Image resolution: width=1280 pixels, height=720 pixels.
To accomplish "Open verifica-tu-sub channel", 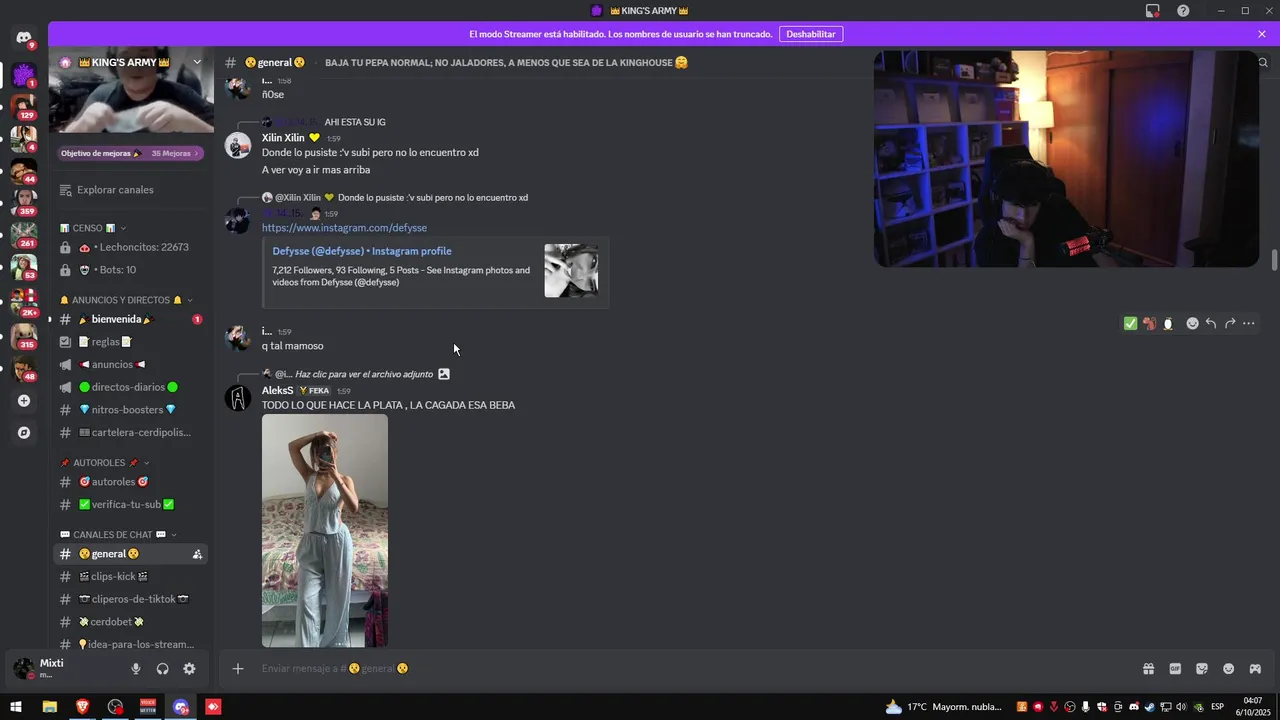I will click(130, 505).
